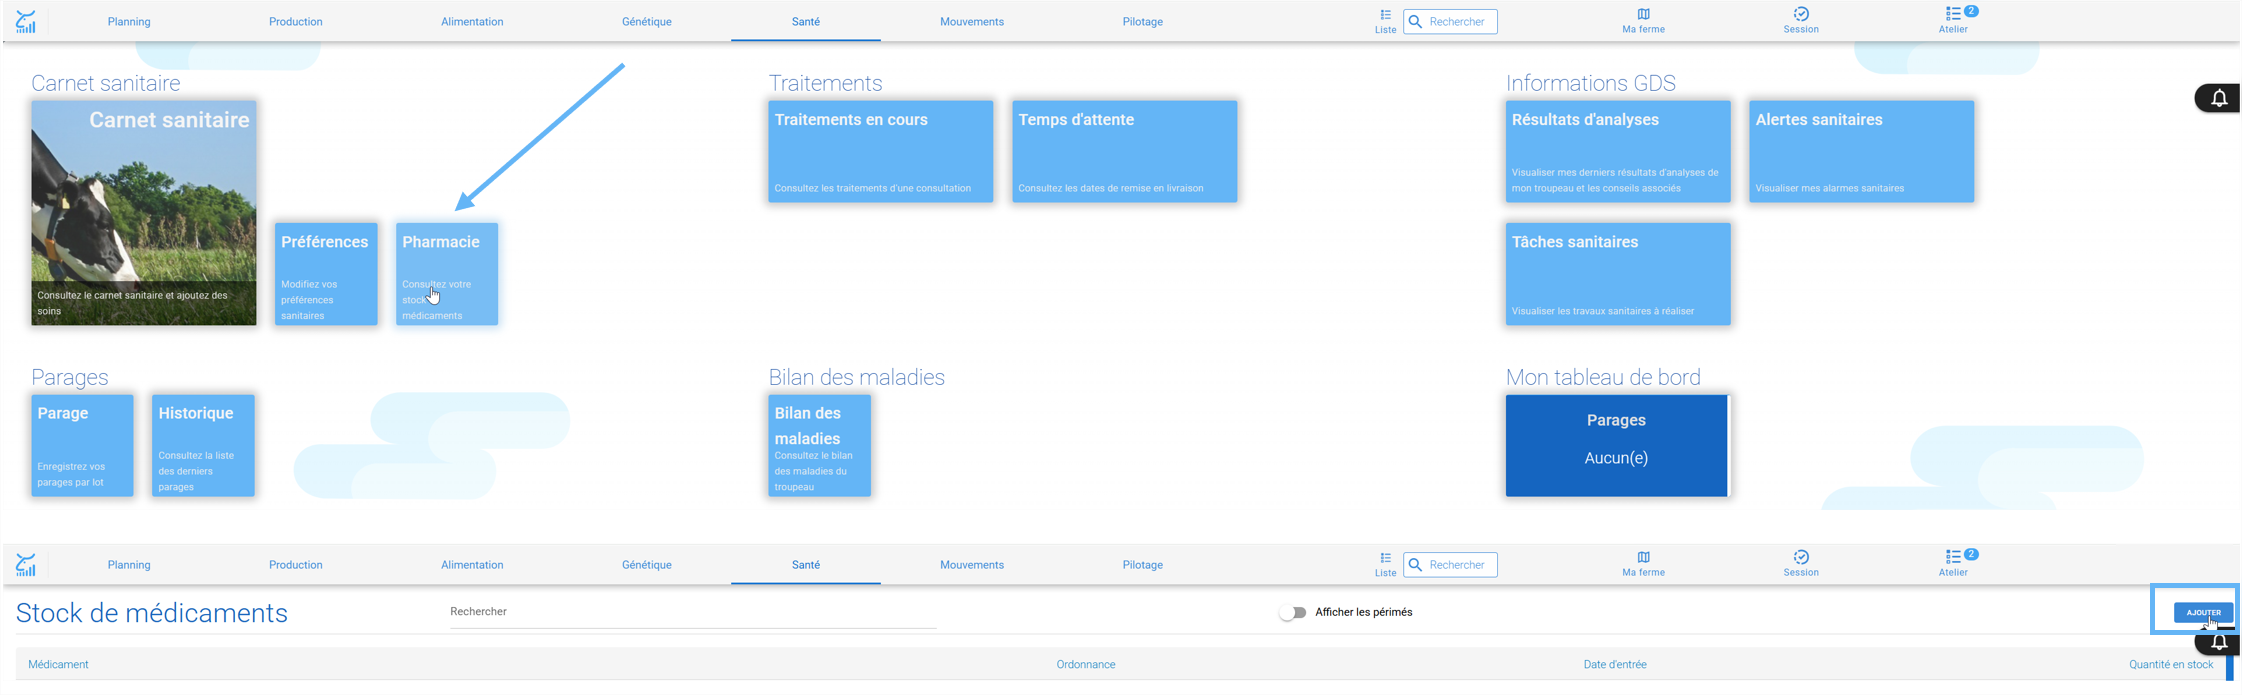Open Génétique tab above the Santé tiles
The width and height of the screenshot is (2242, 695).
647,21
